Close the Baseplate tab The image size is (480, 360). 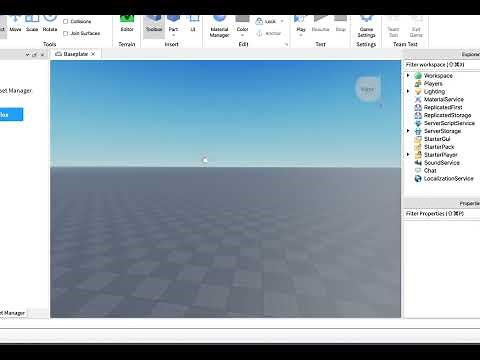93,54
